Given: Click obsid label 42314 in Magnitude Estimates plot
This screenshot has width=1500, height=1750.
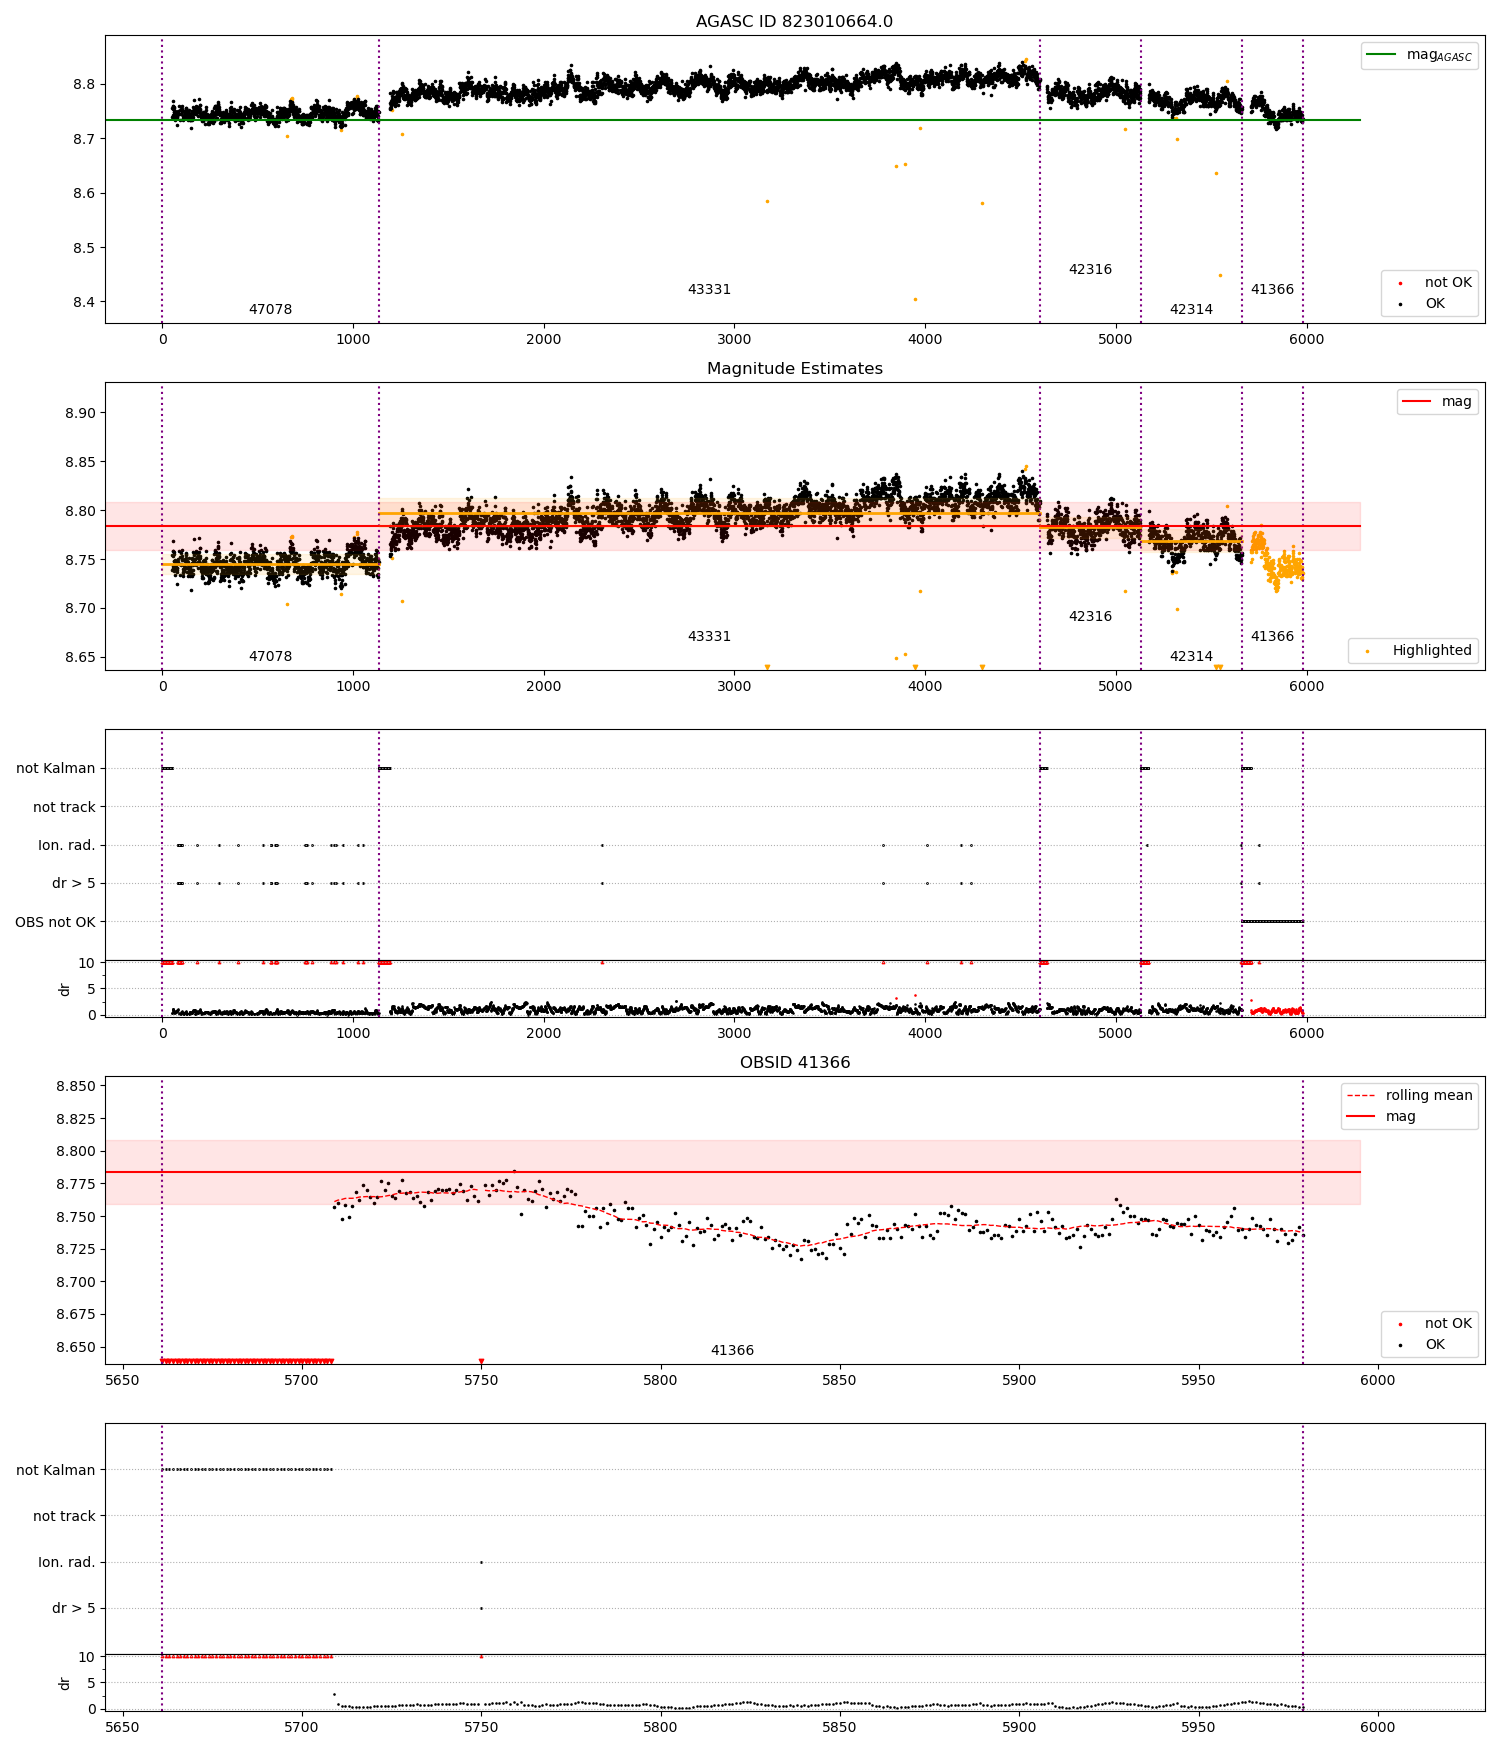Looking at the screenshot, I should (1191, 656).
